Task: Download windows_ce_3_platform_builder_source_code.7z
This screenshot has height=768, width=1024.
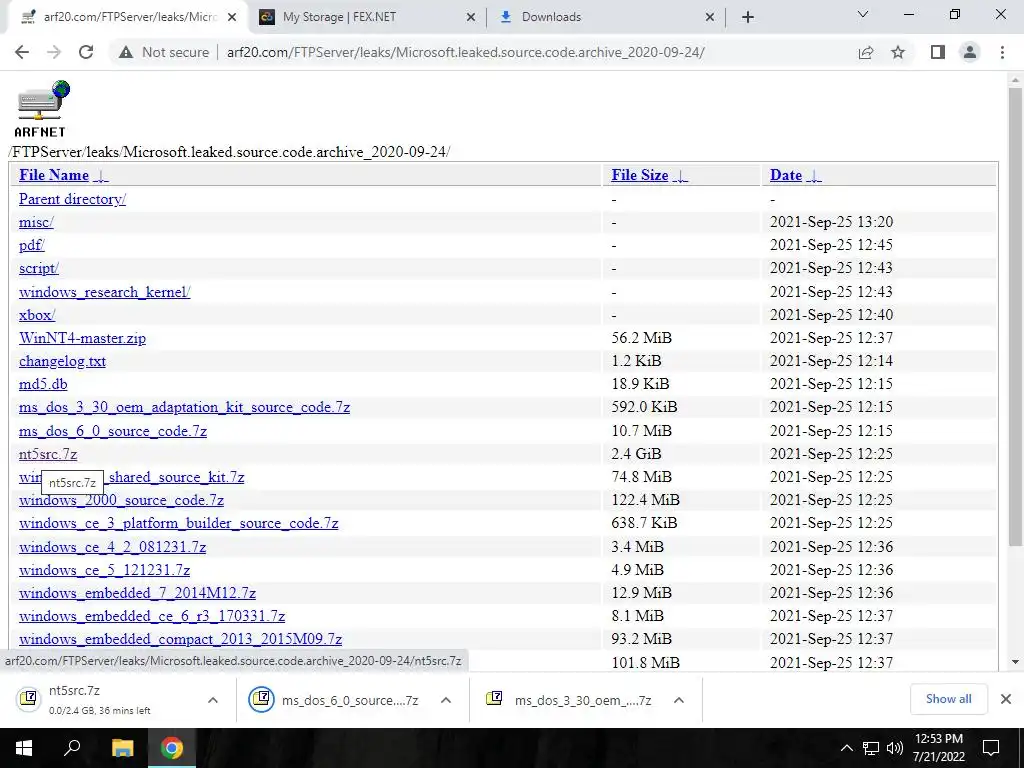Action: (x=178, y=523)
